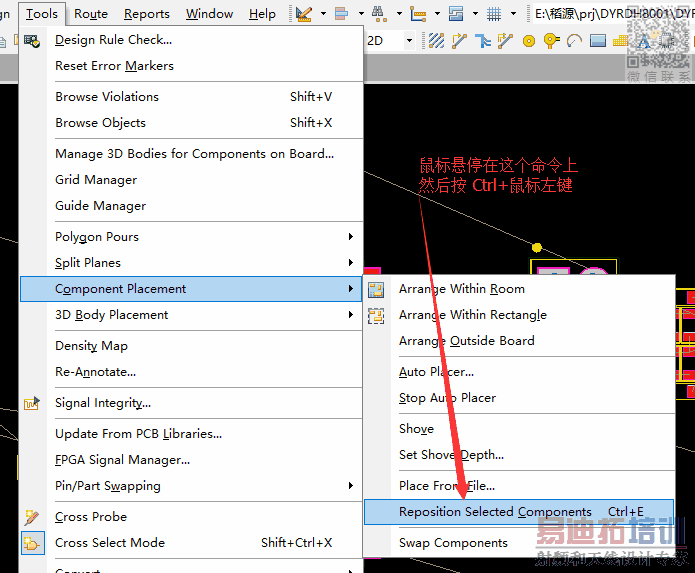
Task: Select the Component Placement menu item
Action: (191, 289)
